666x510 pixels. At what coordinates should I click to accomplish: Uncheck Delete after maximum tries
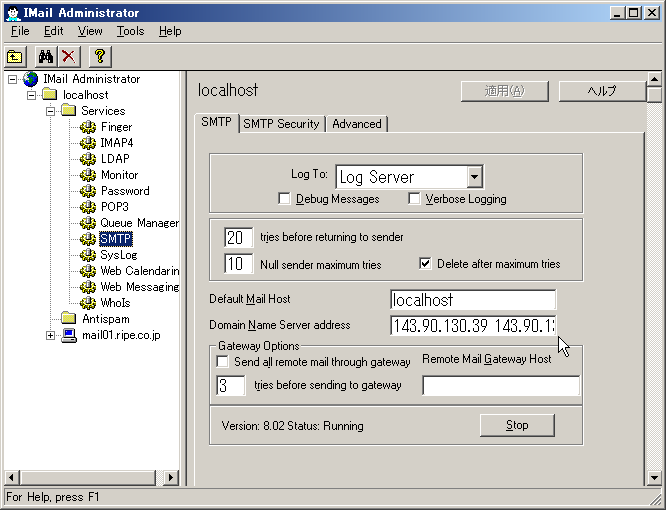pyautogui.click(x=425, y=264)
